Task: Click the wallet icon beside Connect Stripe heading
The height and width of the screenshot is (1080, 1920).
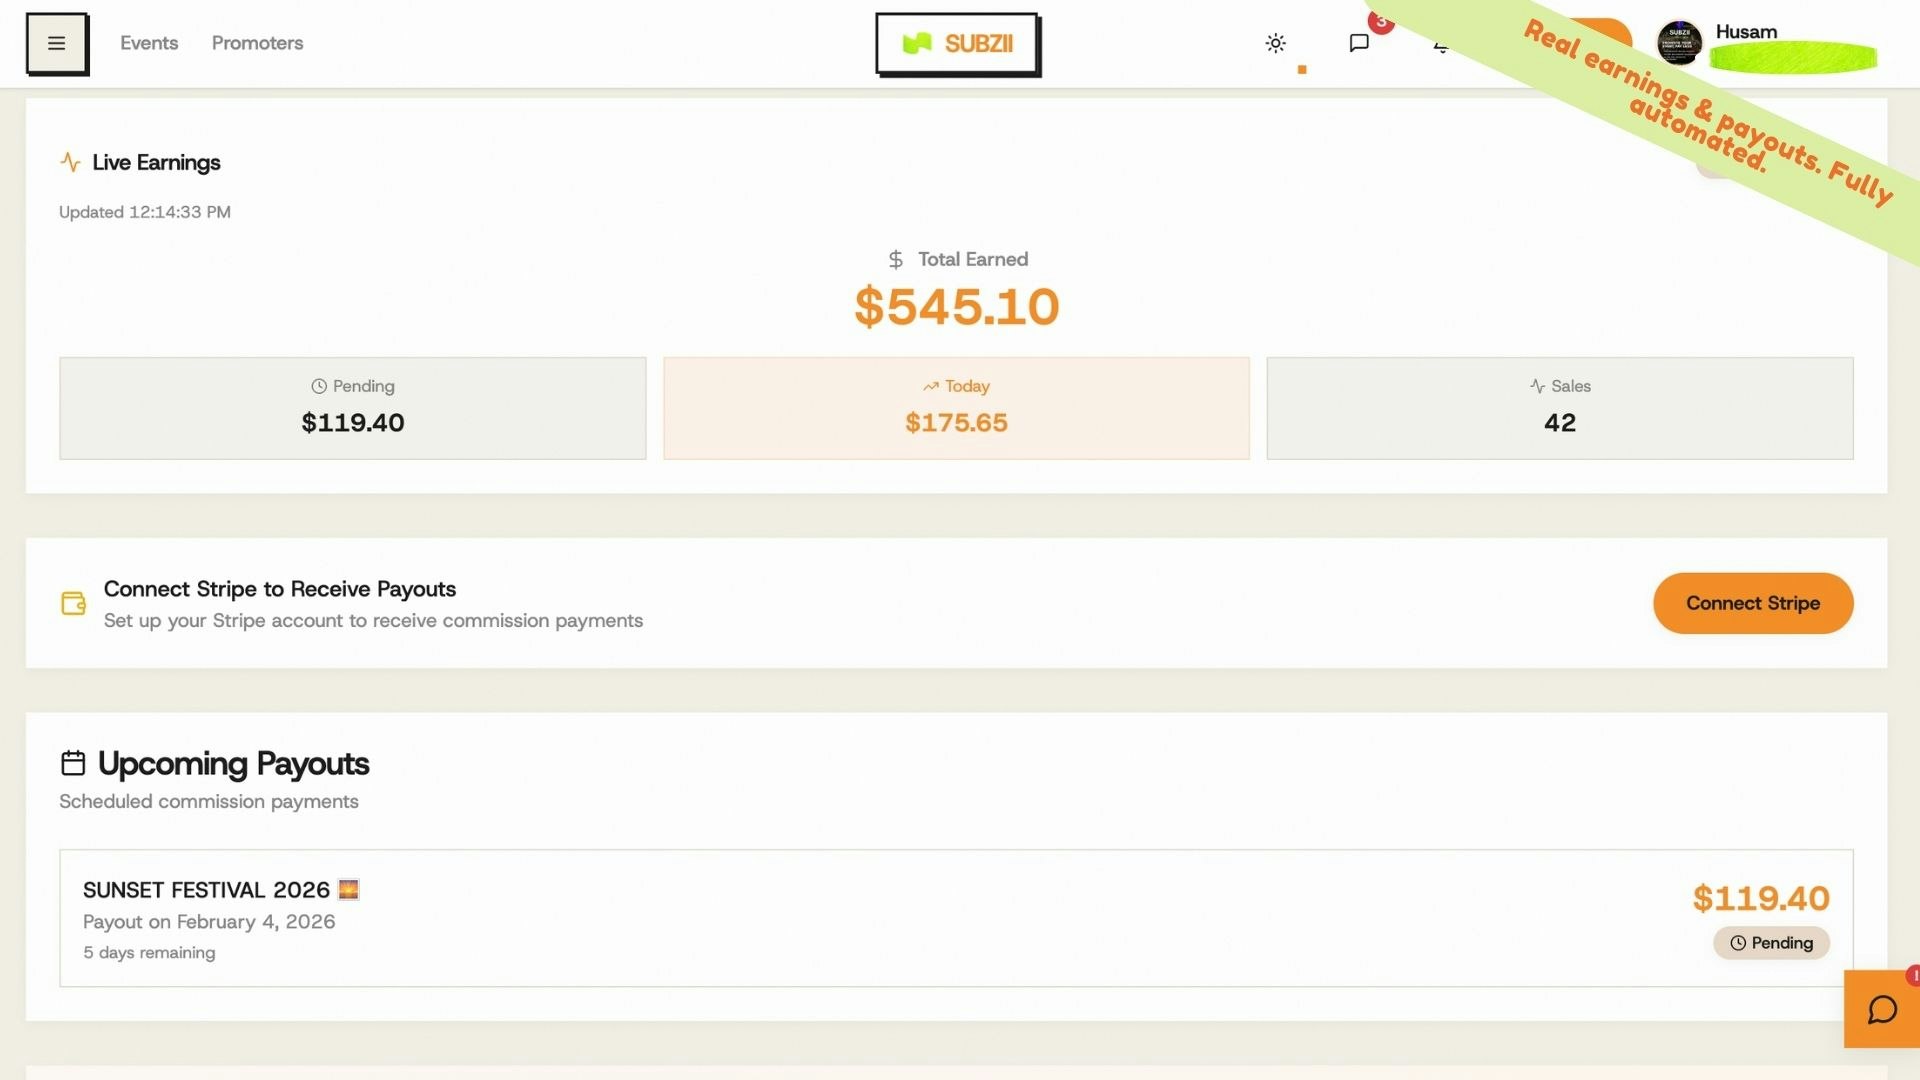Action: click(x=73, y=603)
